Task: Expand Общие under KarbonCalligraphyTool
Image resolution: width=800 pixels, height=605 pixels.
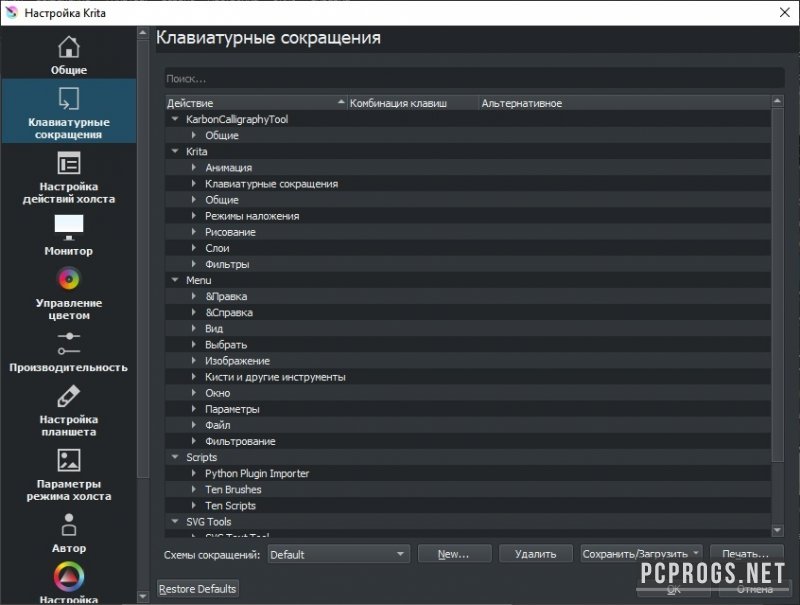Action: [193, 135]
